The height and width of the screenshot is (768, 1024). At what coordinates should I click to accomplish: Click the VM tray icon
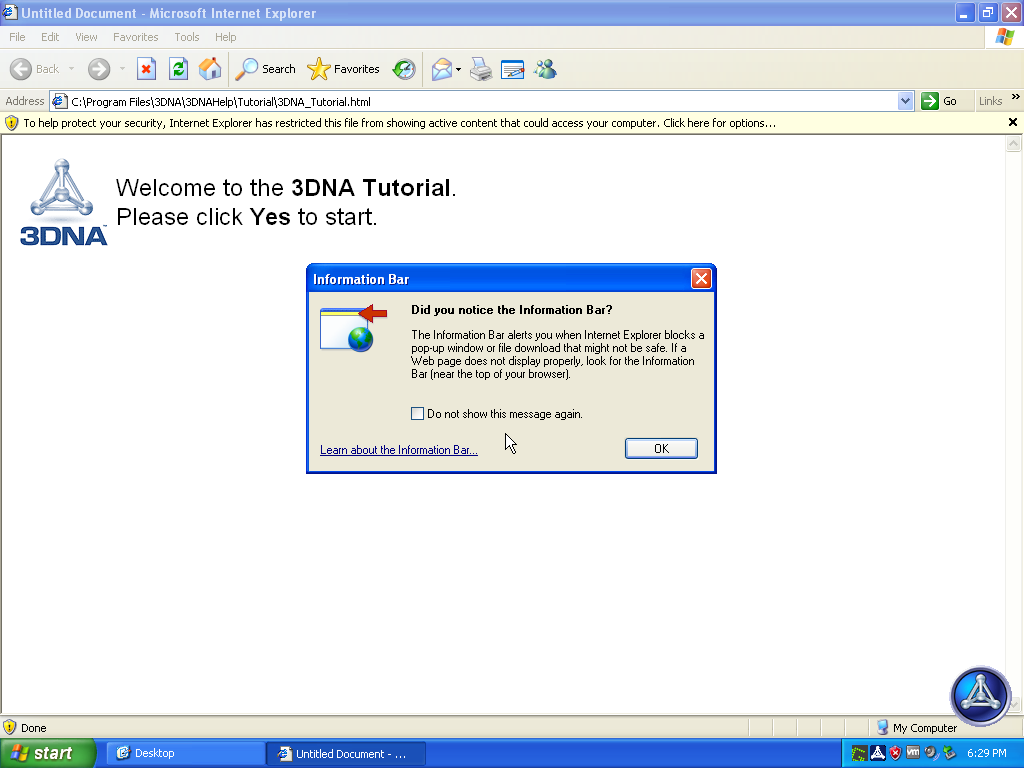pyautogui.click(x=913, y=752)
